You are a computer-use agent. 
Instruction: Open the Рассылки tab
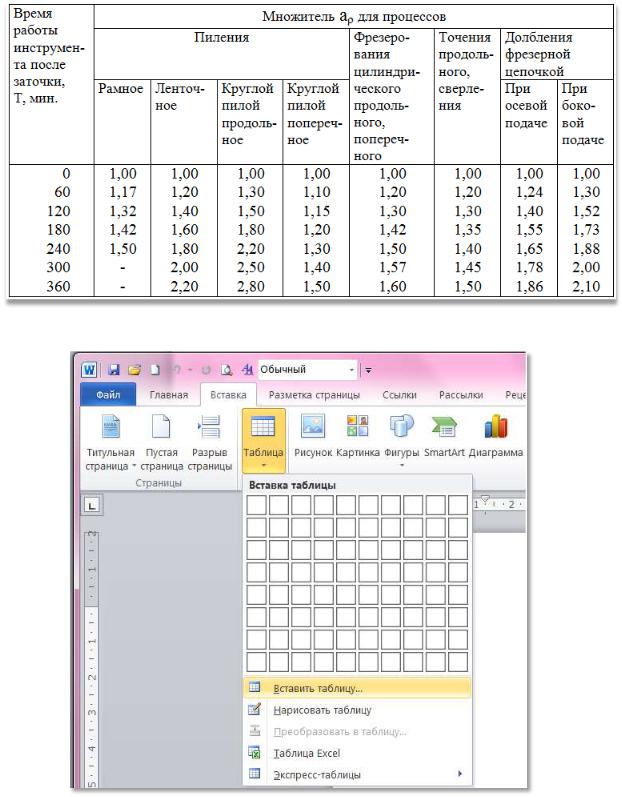point(461,394)
